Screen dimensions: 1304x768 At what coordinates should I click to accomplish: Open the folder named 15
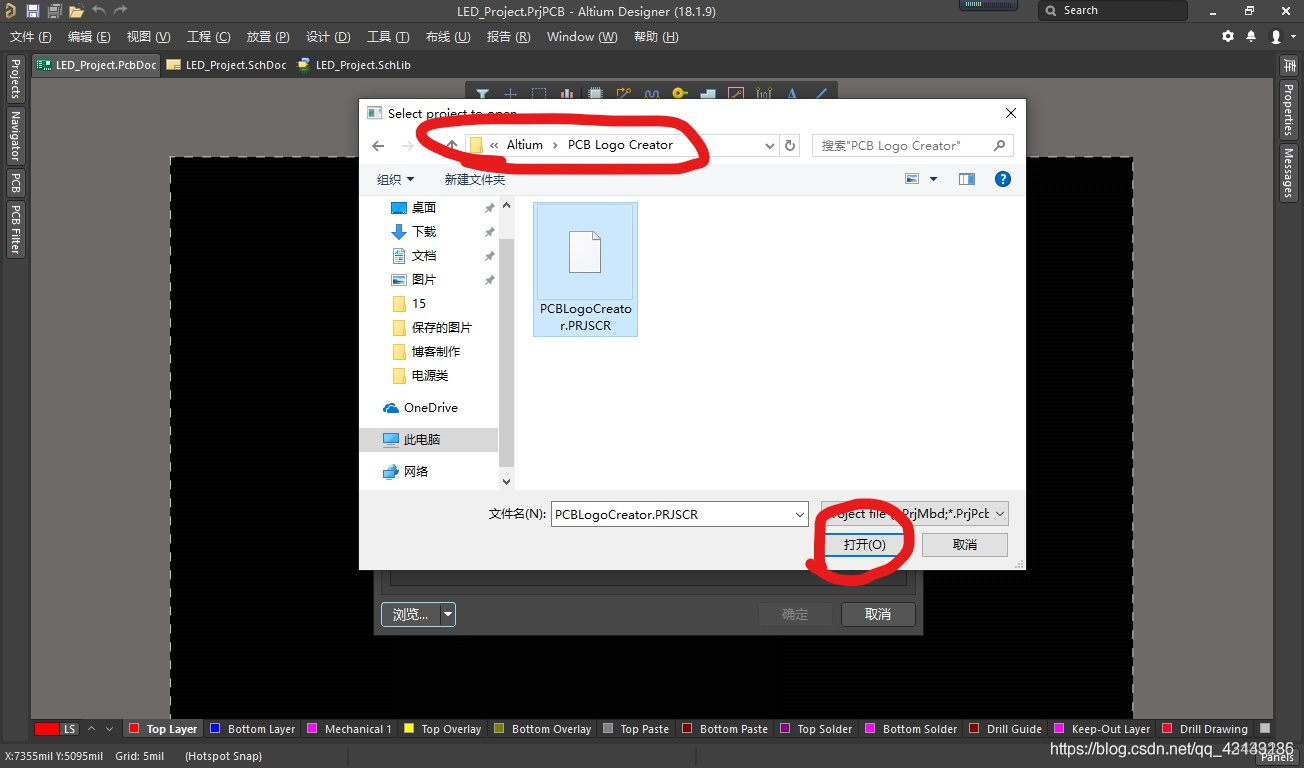tap(418, 303)
